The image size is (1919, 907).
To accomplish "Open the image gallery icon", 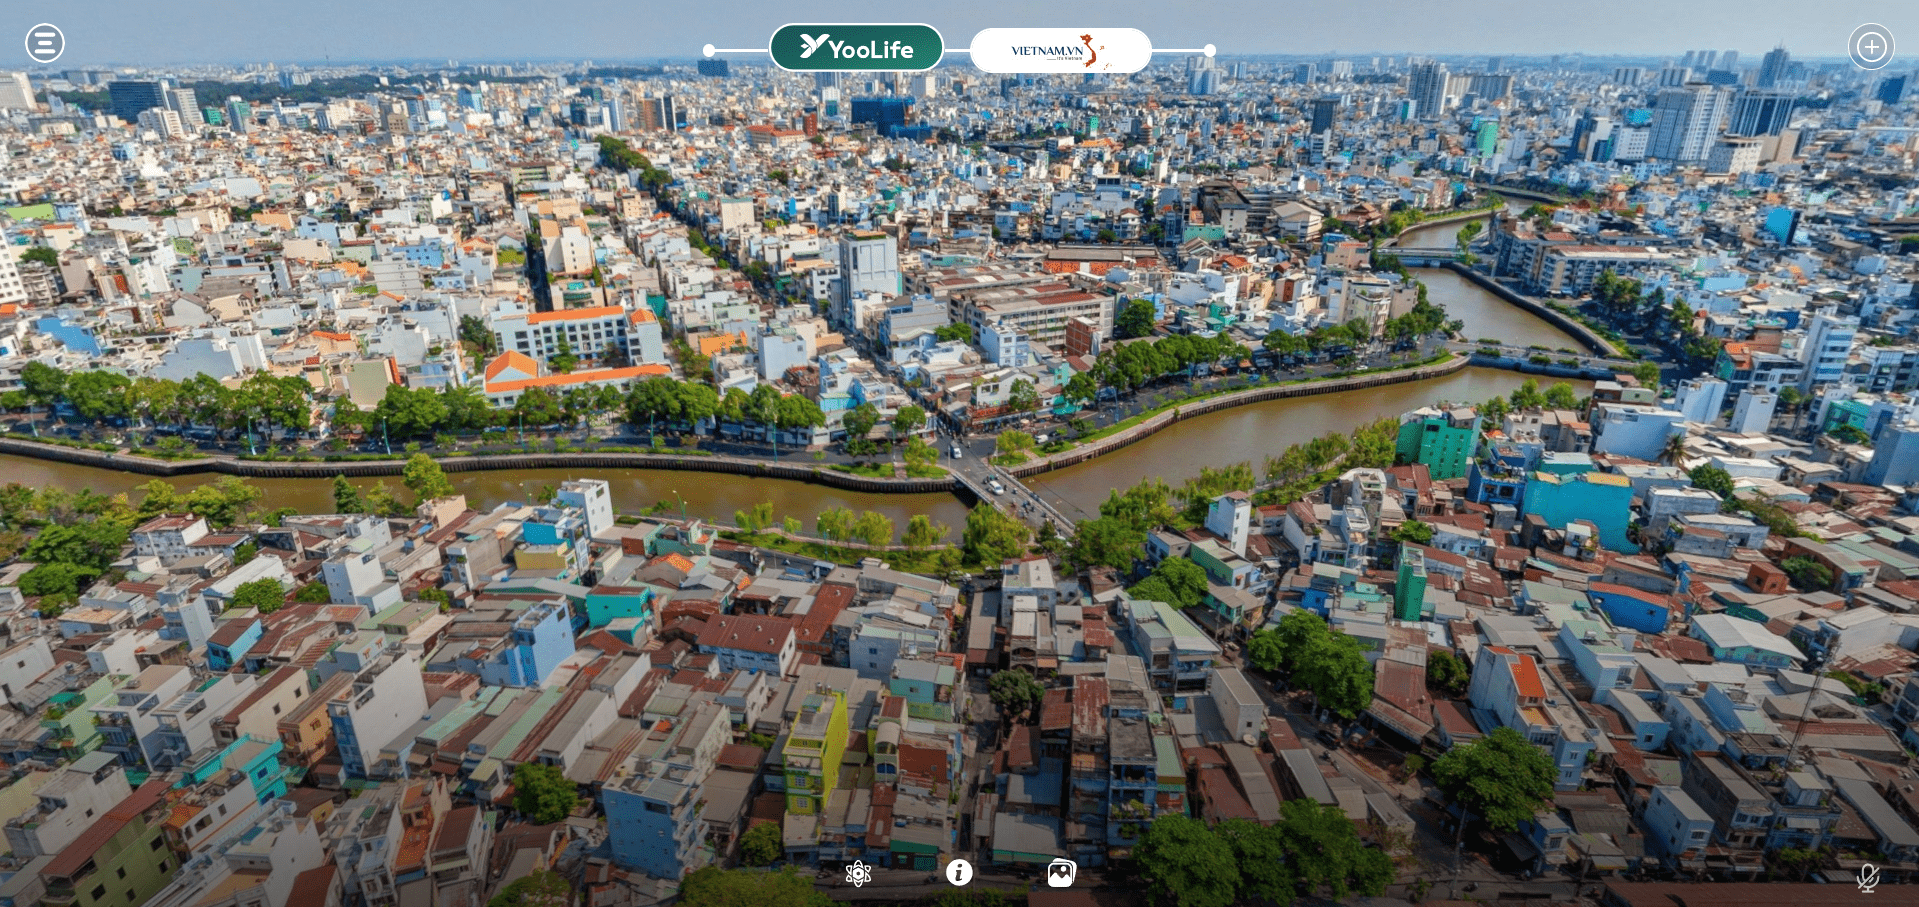I will [1061, 873].
